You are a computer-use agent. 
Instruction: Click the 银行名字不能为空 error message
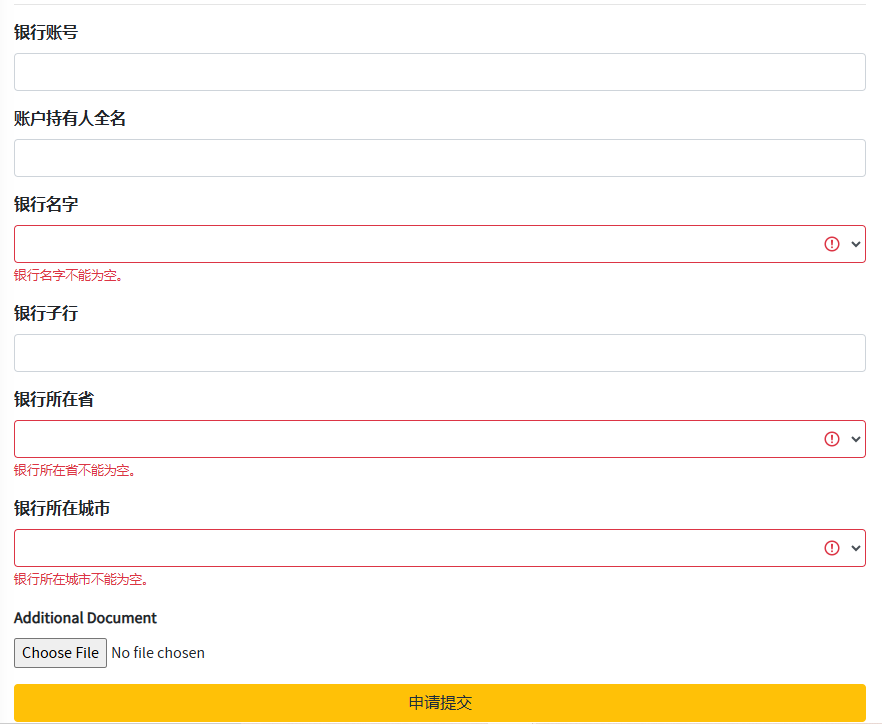(69, 275)
